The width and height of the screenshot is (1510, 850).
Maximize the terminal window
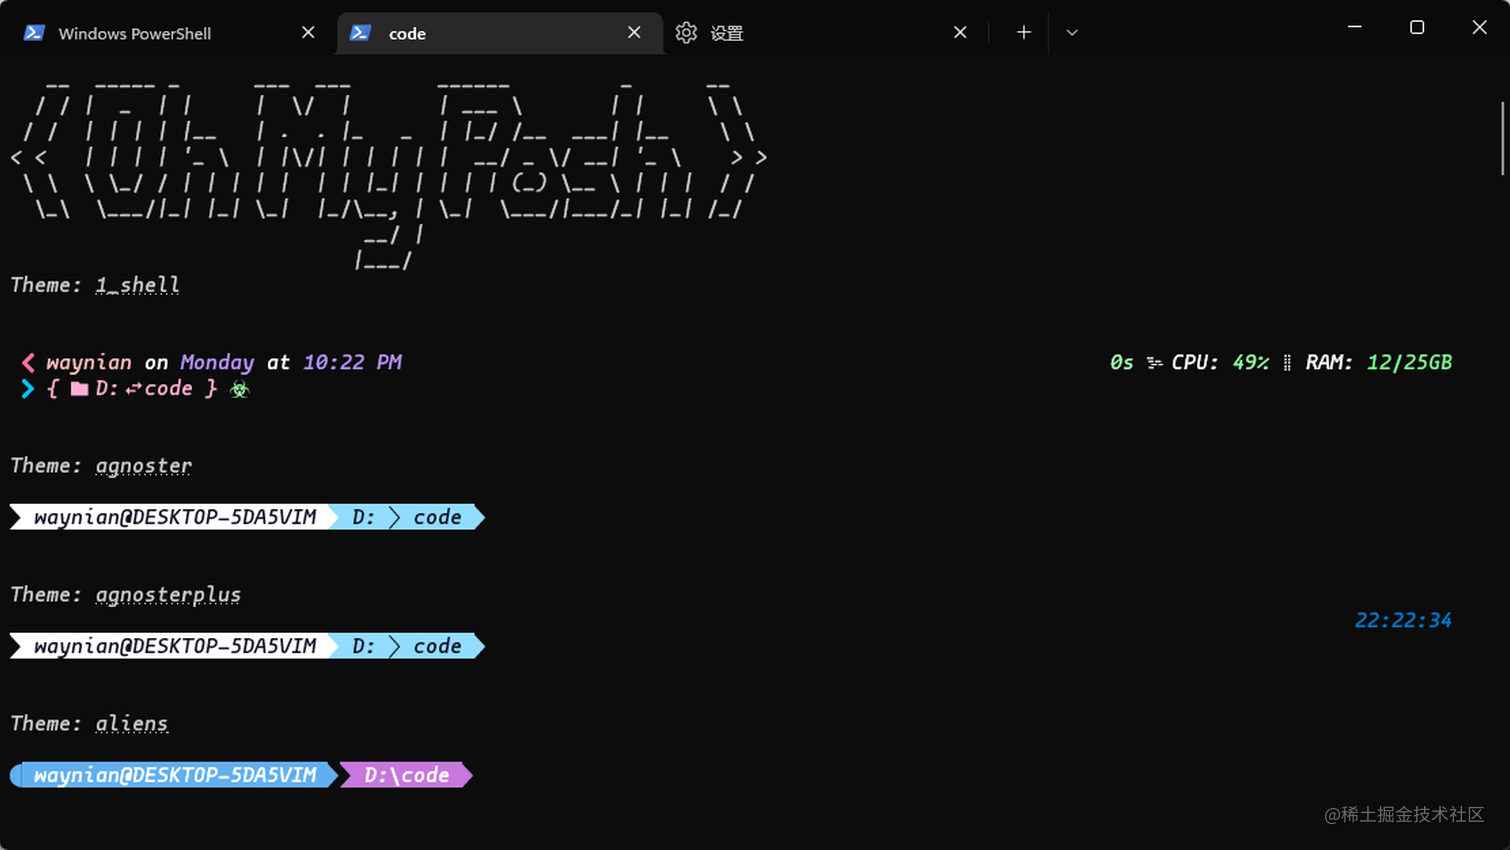[x=1417, y=27]
